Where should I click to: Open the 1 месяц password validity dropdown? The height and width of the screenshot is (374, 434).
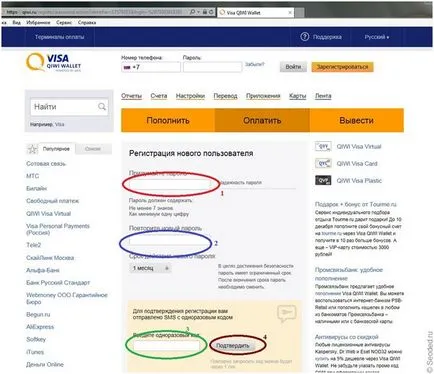click(150, 268)
